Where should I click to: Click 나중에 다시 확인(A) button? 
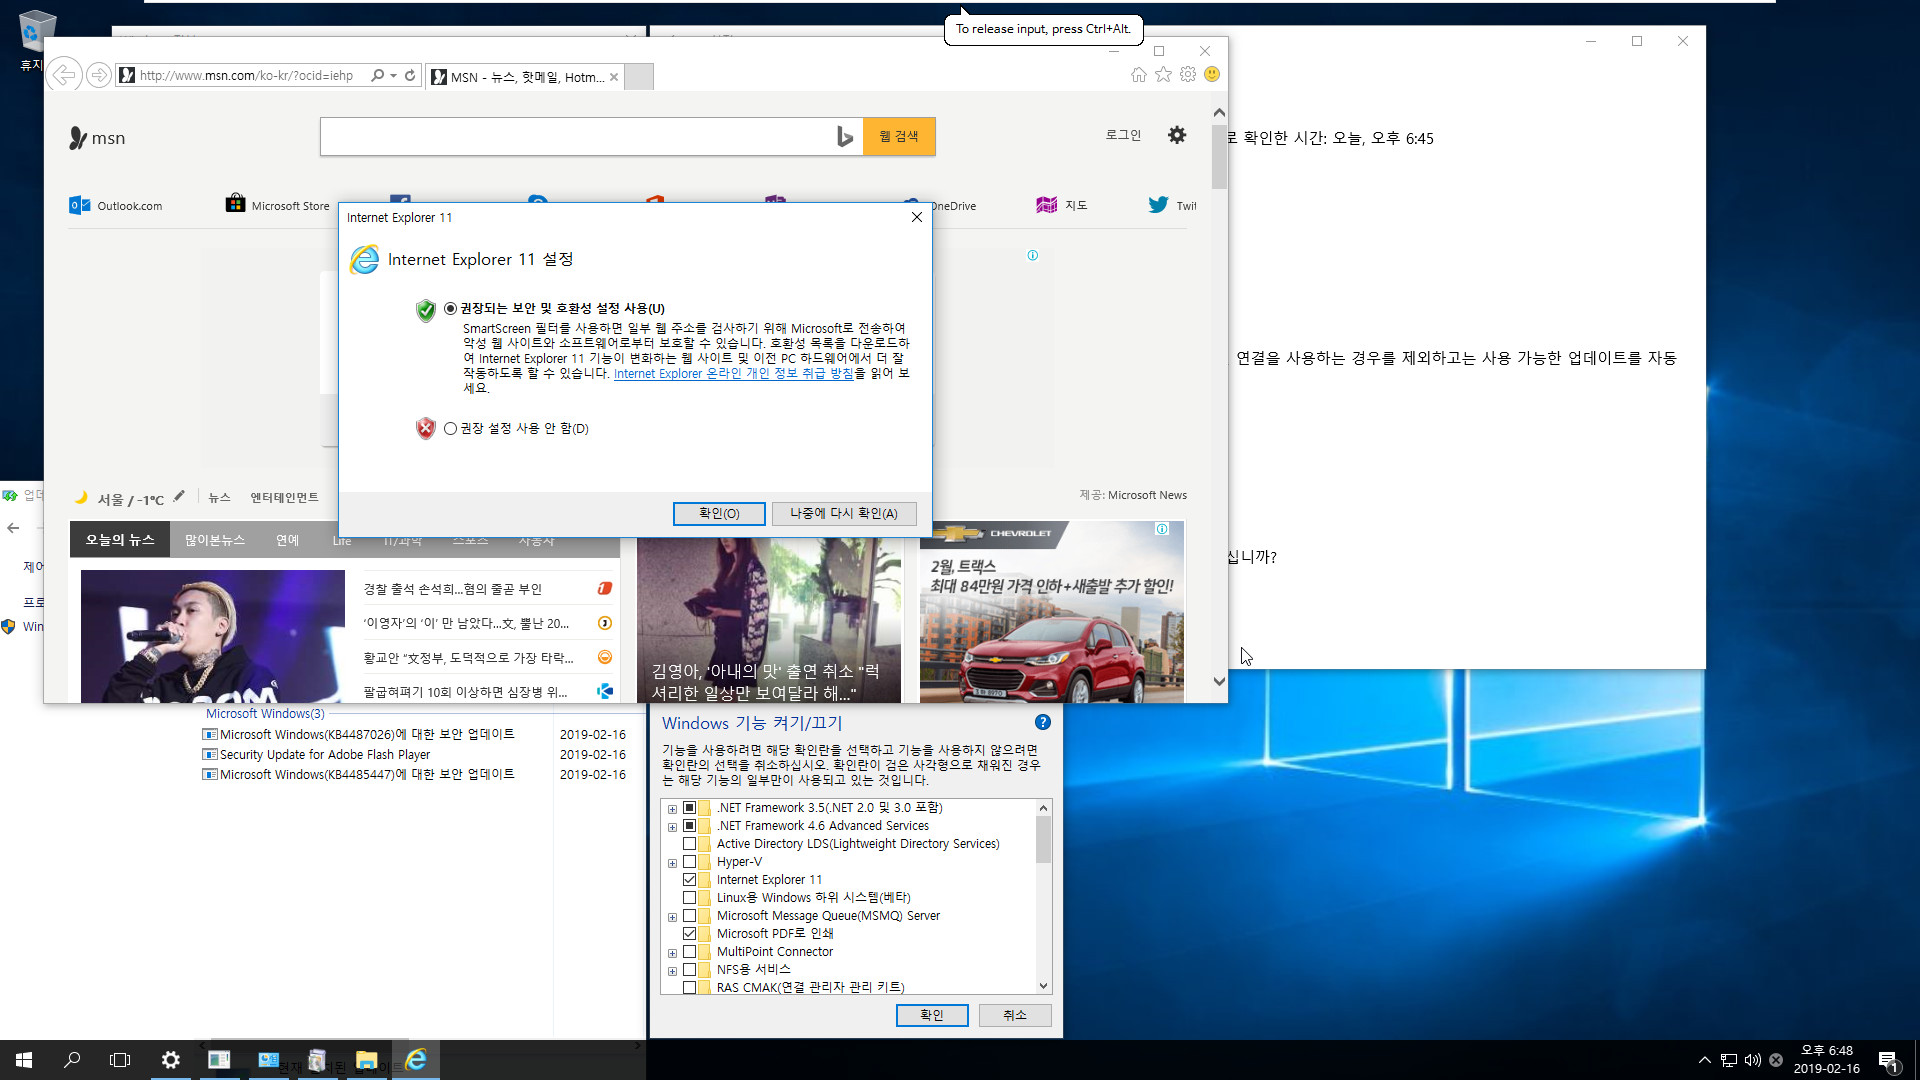(844, 513)
